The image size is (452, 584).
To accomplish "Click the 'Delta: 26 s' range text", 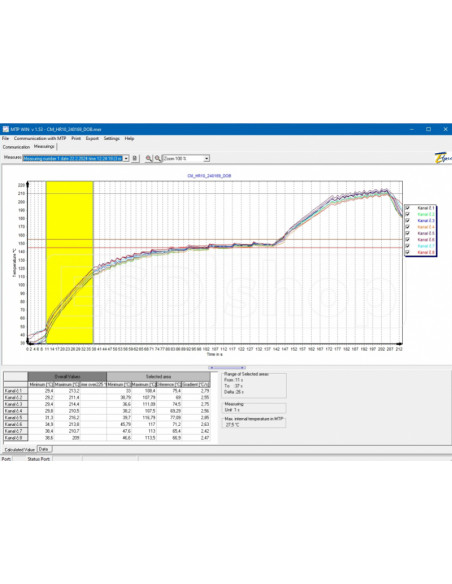I will click(234, 392).
